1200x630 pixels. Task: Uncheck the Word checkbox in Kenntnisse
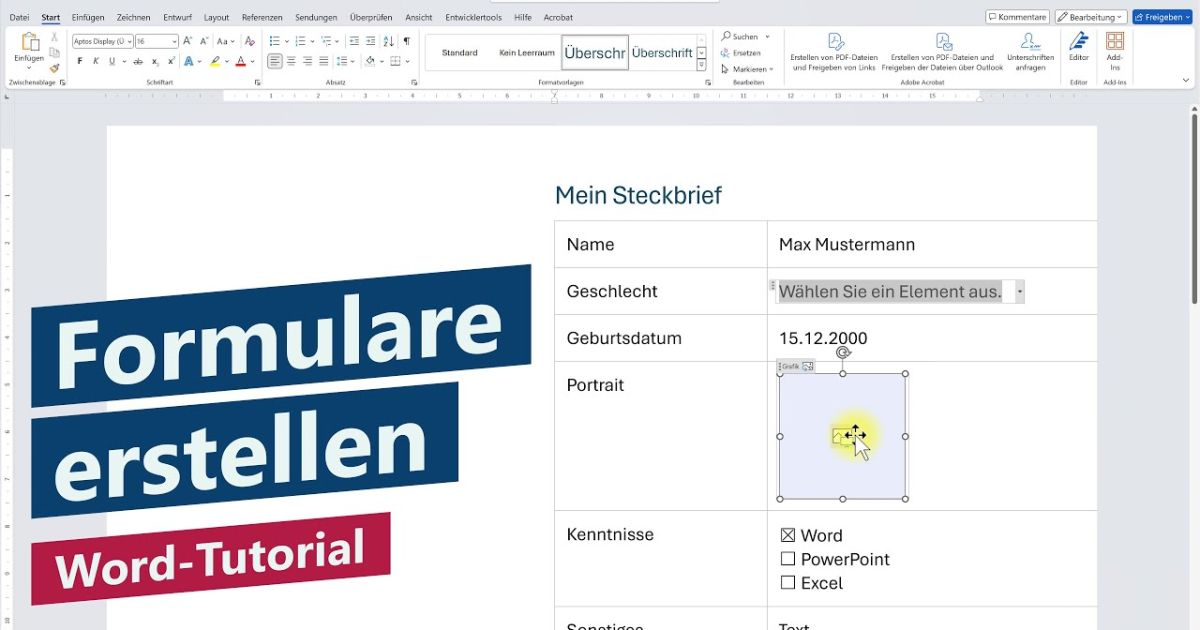789,535
